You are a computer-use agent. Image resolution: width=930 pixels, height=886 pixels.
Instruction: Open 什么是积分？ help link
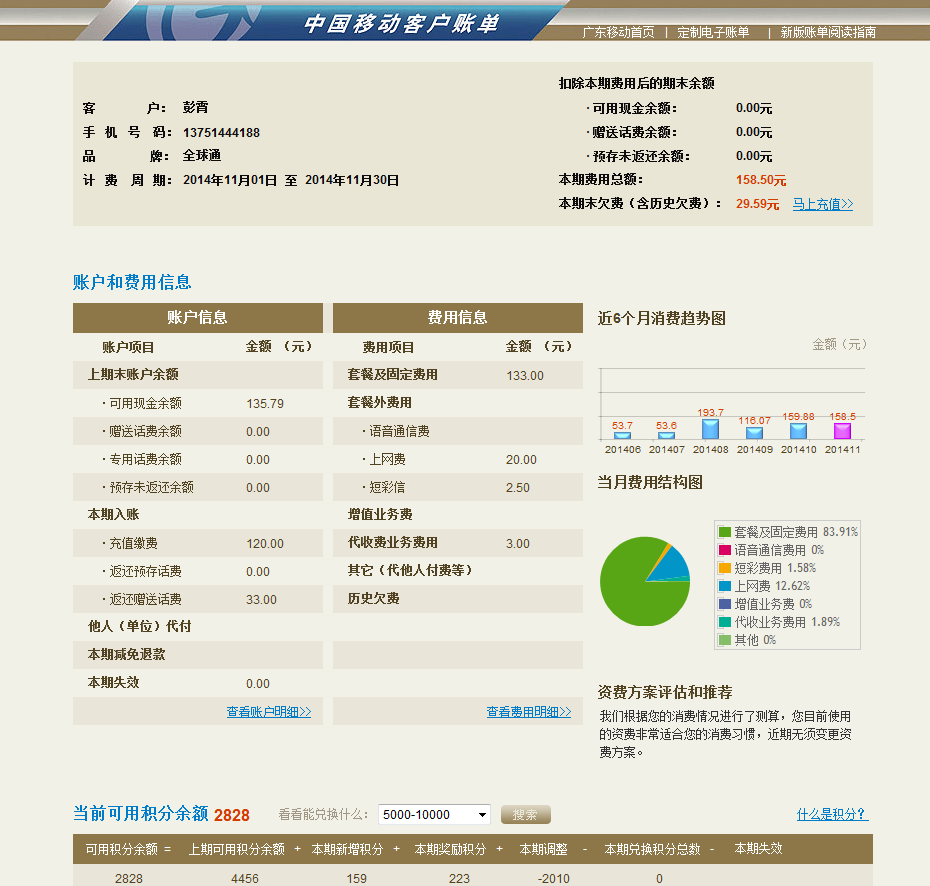coord(832,814)
